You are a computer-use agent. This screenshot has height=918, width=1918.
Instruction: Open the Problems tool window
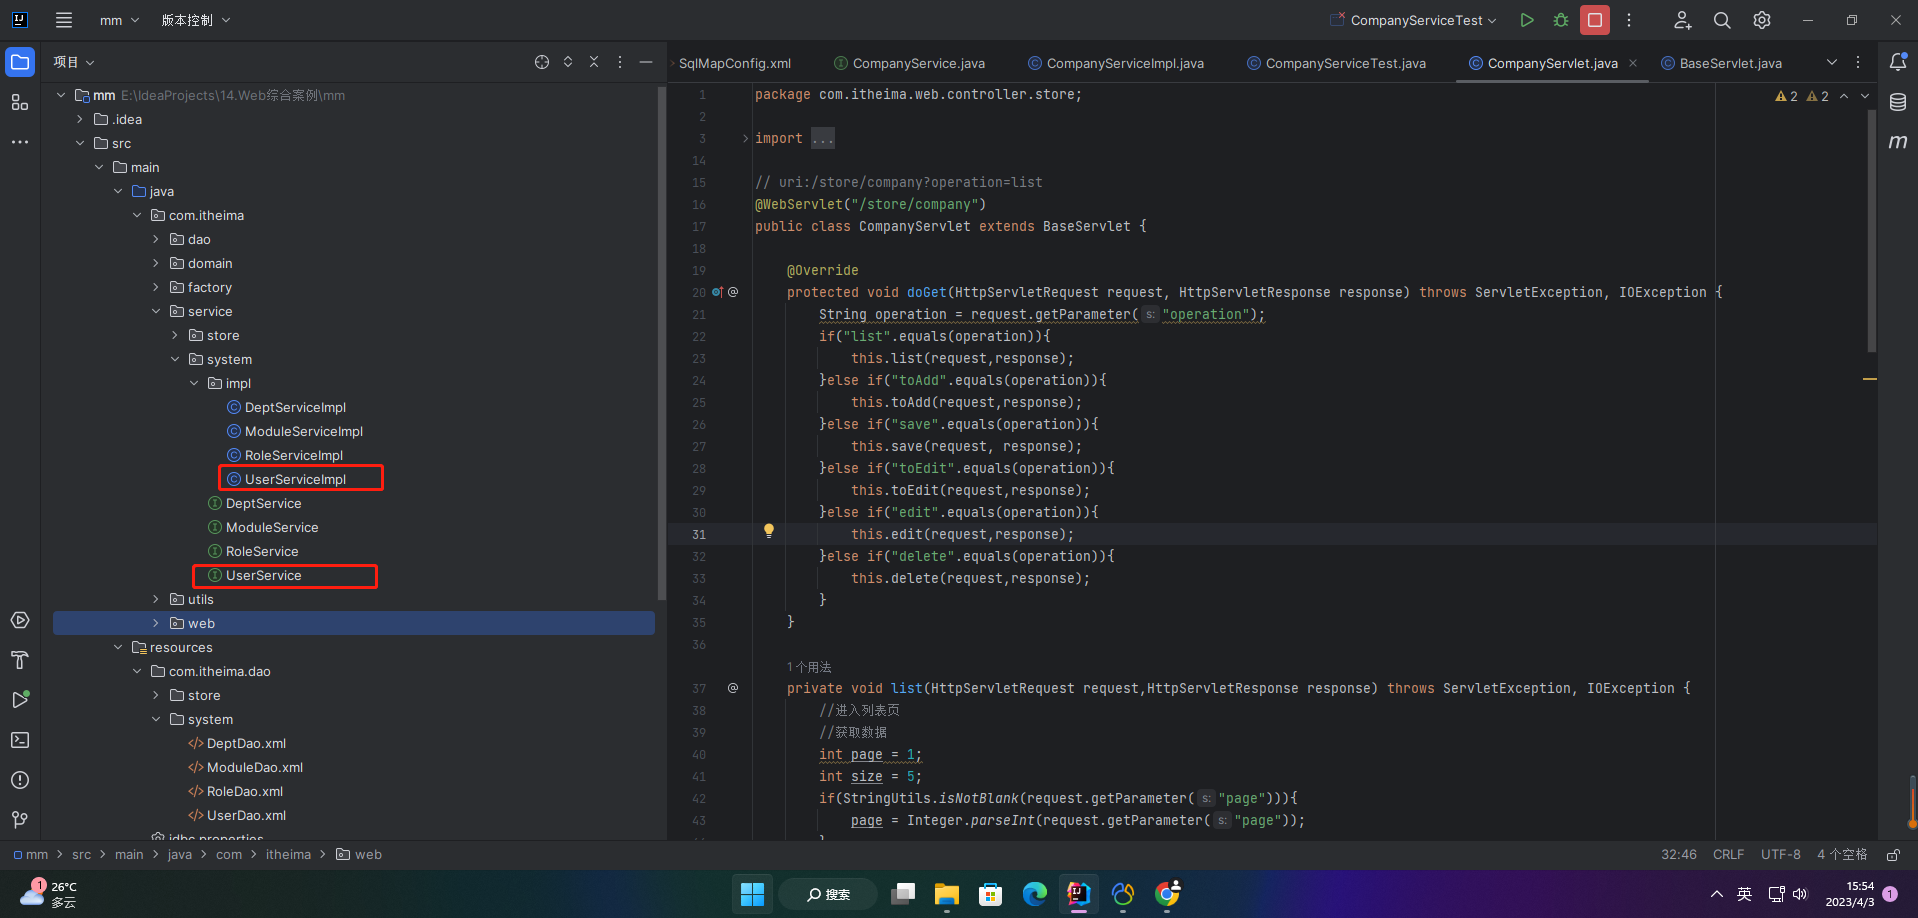click(x=20, y=780)
